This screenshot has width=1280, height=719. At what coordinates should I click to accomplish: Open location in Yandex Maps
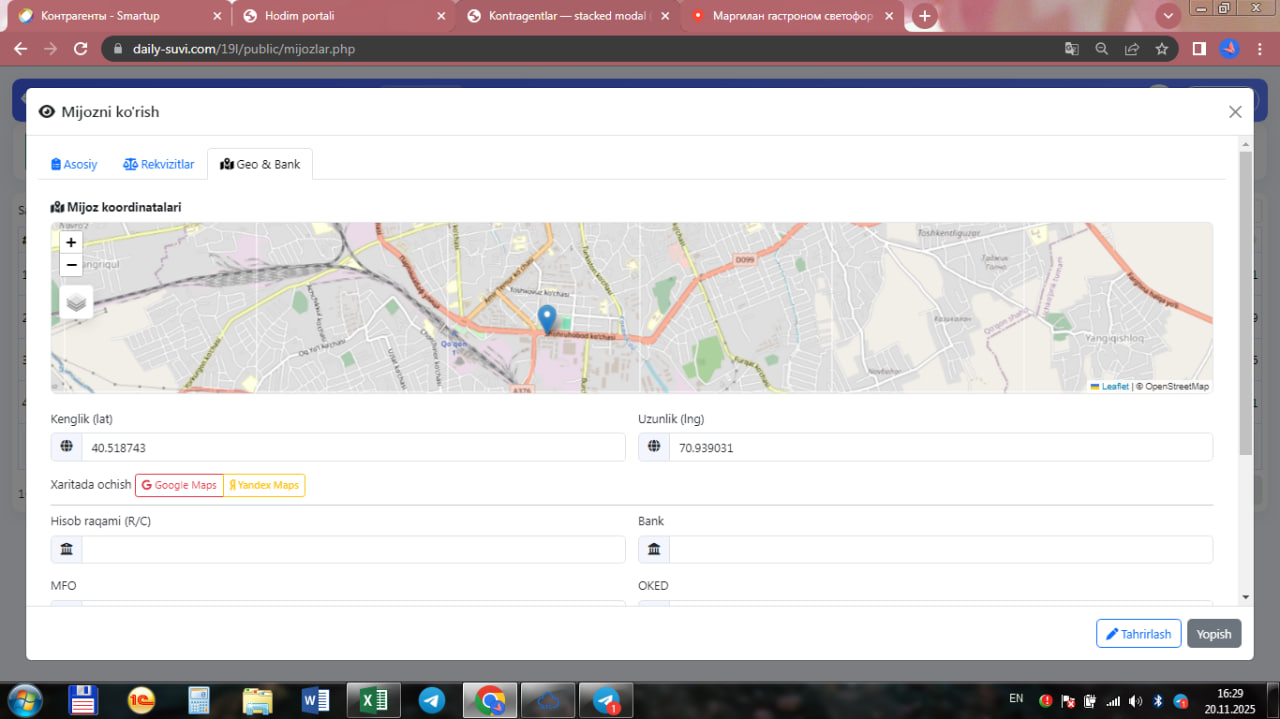click(264, 485)
